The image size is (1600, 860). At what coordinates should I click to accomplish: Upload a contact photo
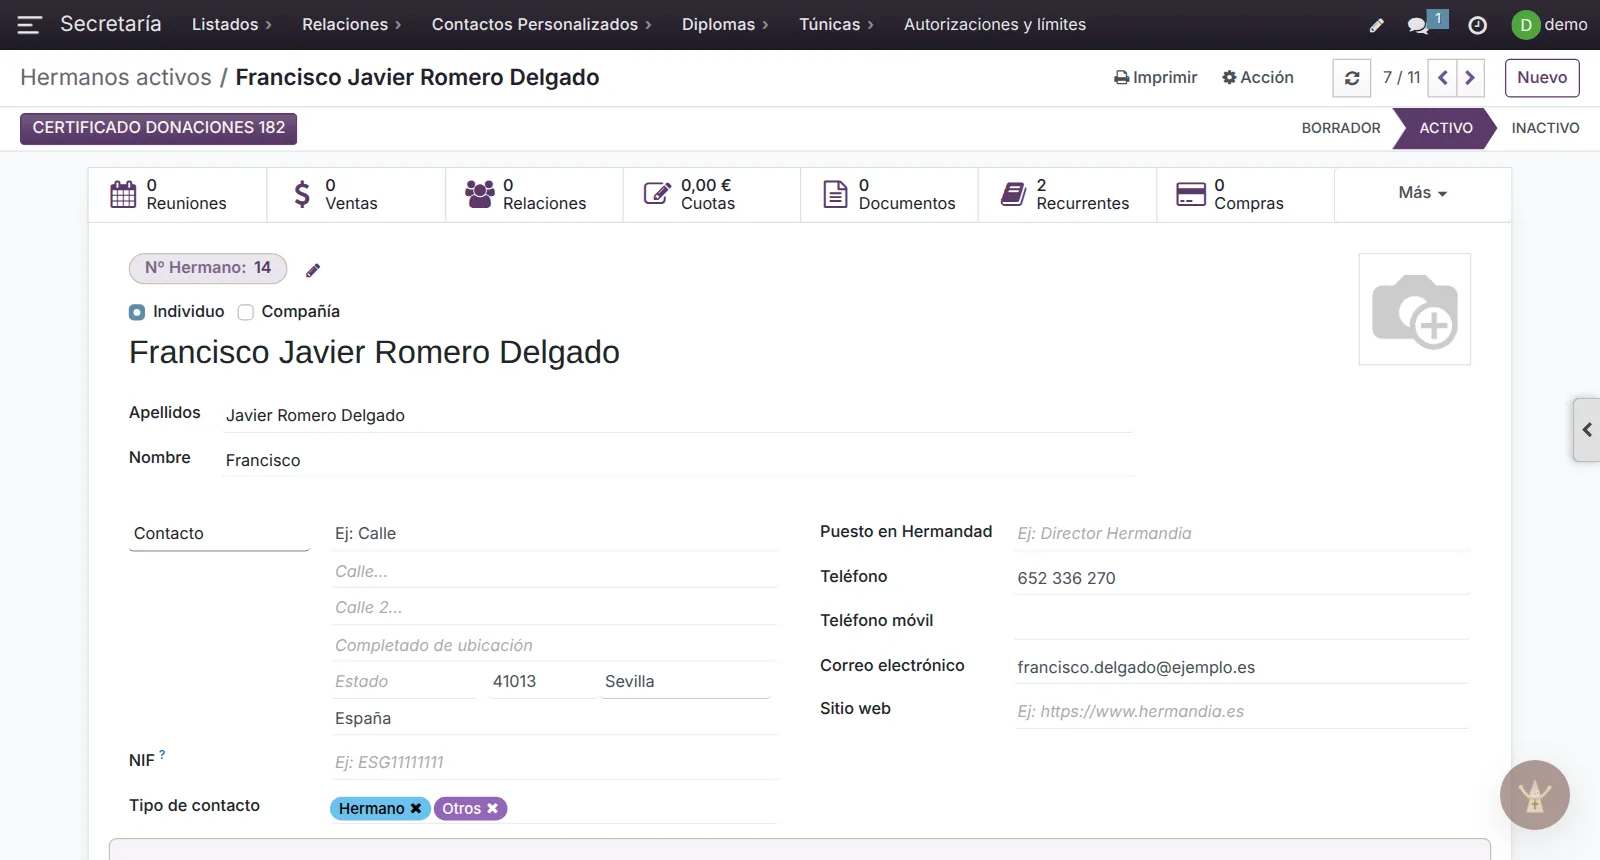click(x=1415, y=309)
